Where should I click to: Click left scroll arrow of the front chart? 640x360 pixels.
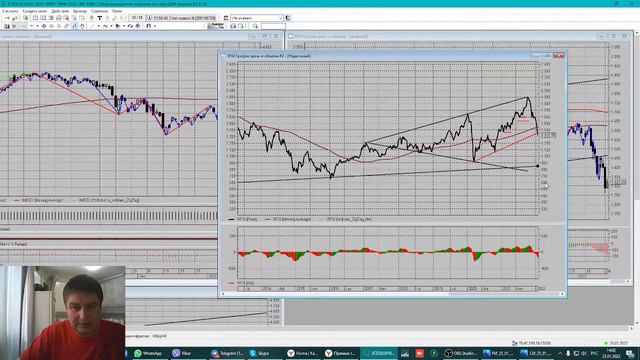tap(223, 293)
